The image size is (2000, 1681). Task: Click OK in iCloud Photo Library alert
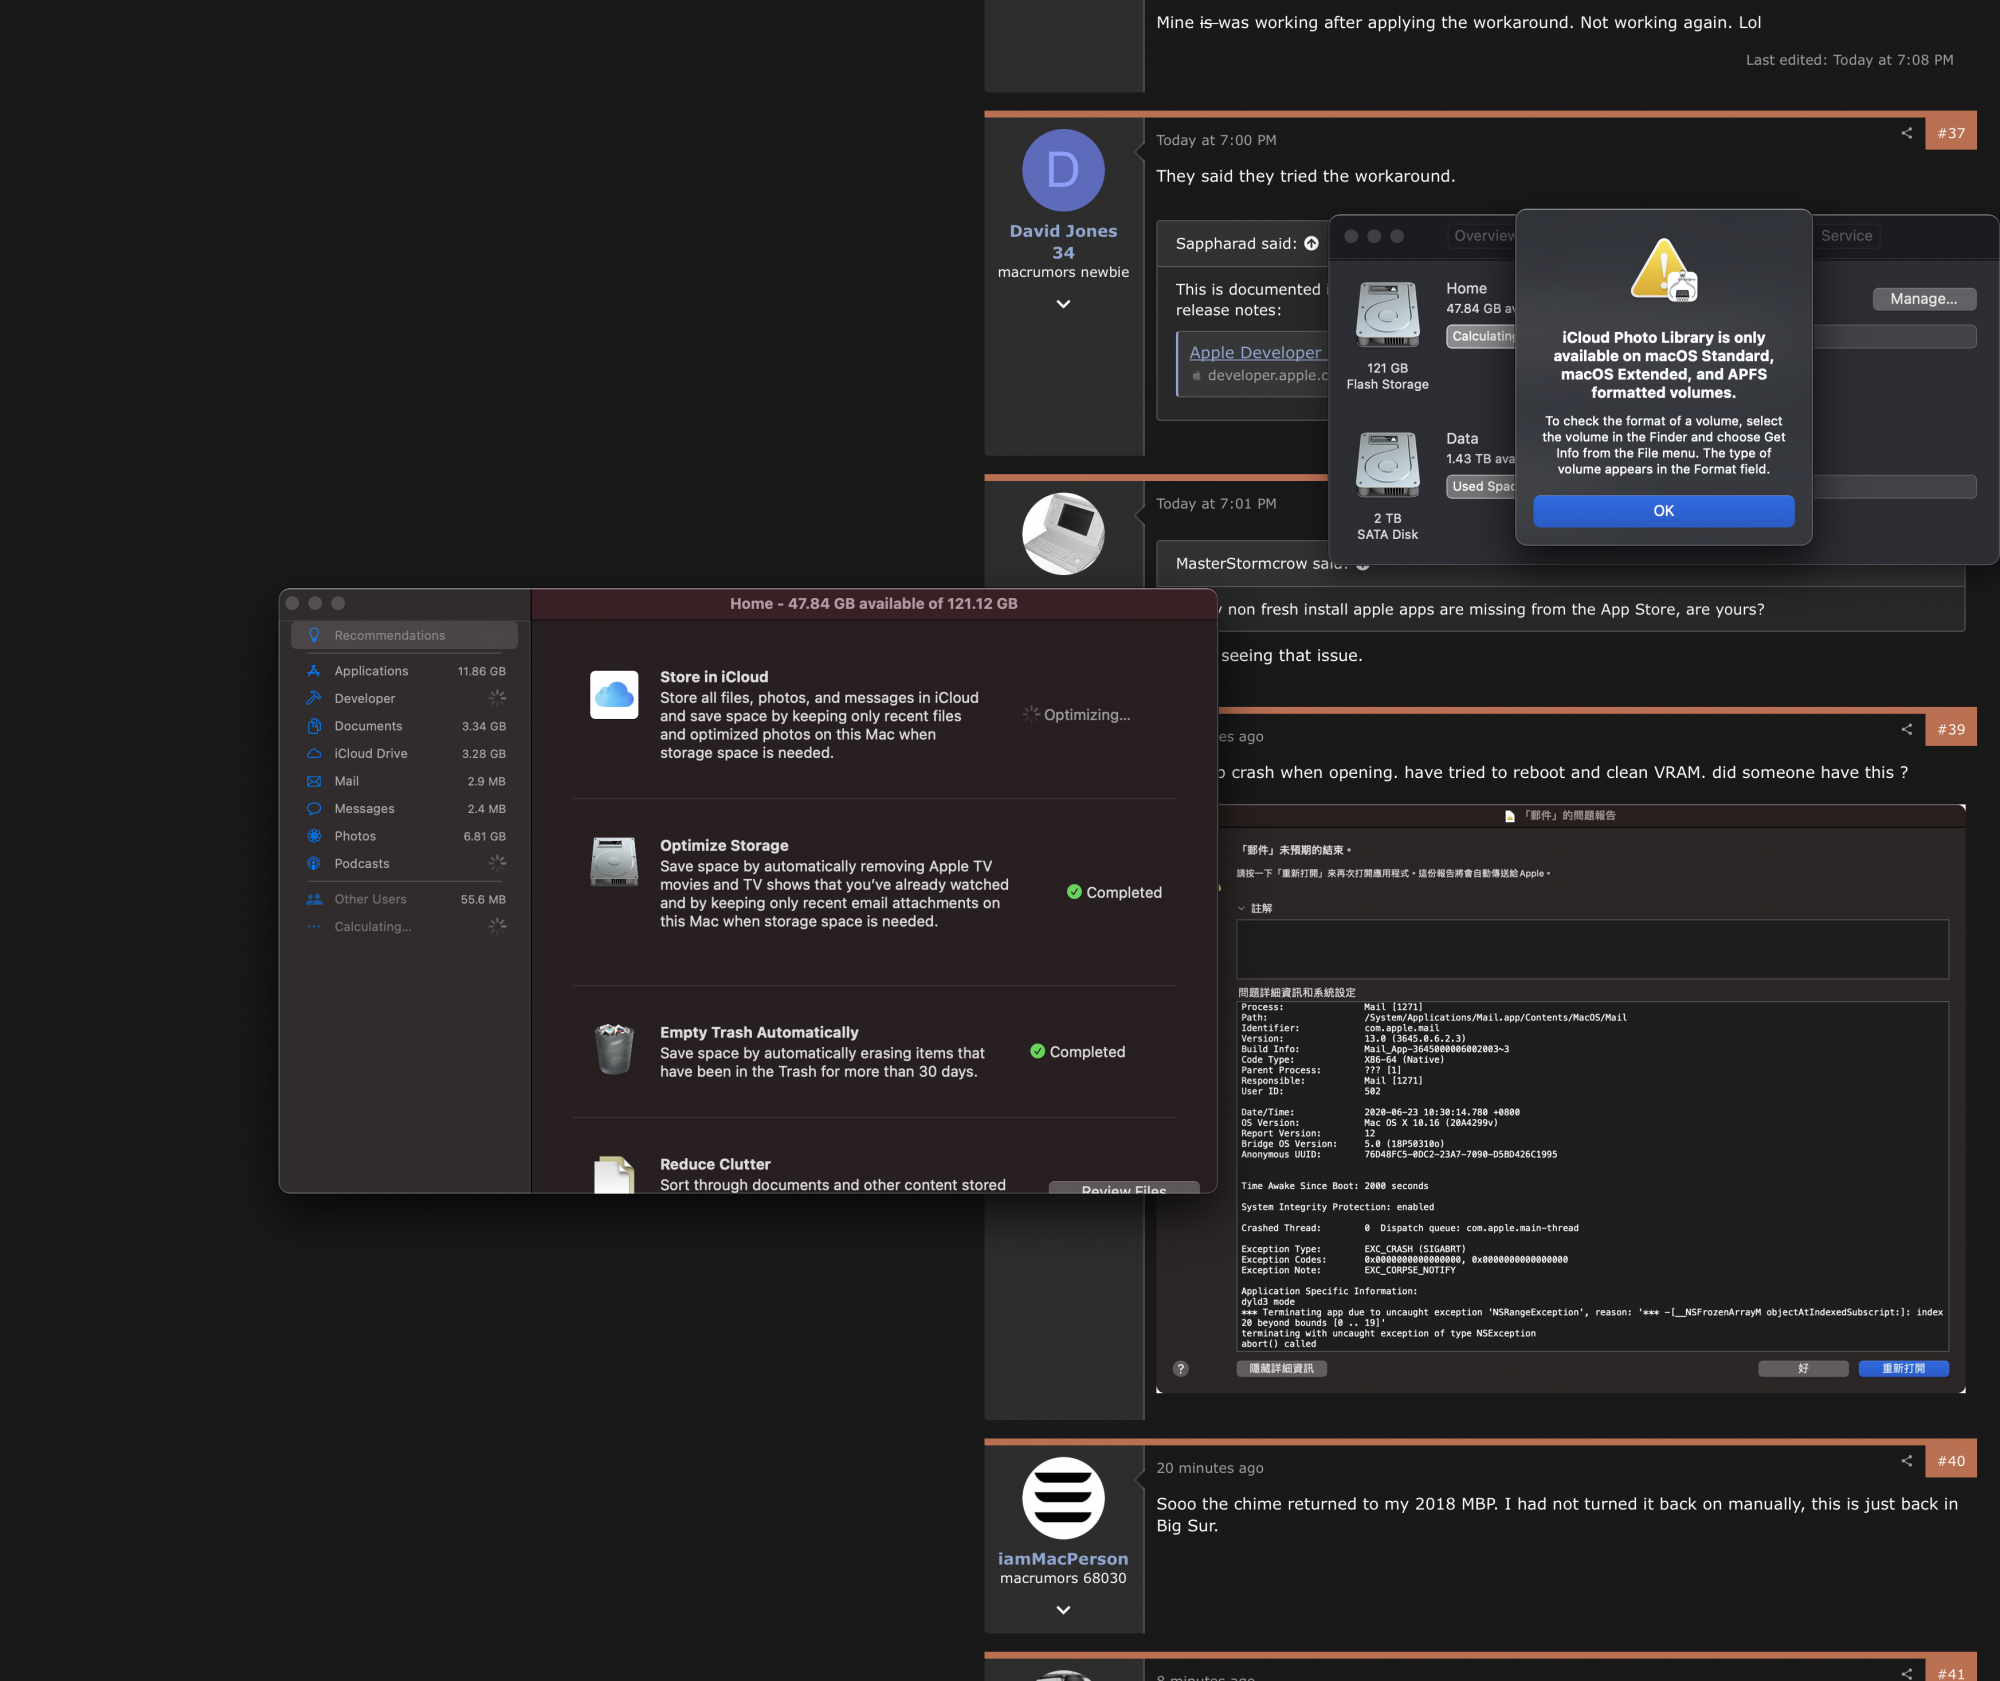pos(1664,511)
